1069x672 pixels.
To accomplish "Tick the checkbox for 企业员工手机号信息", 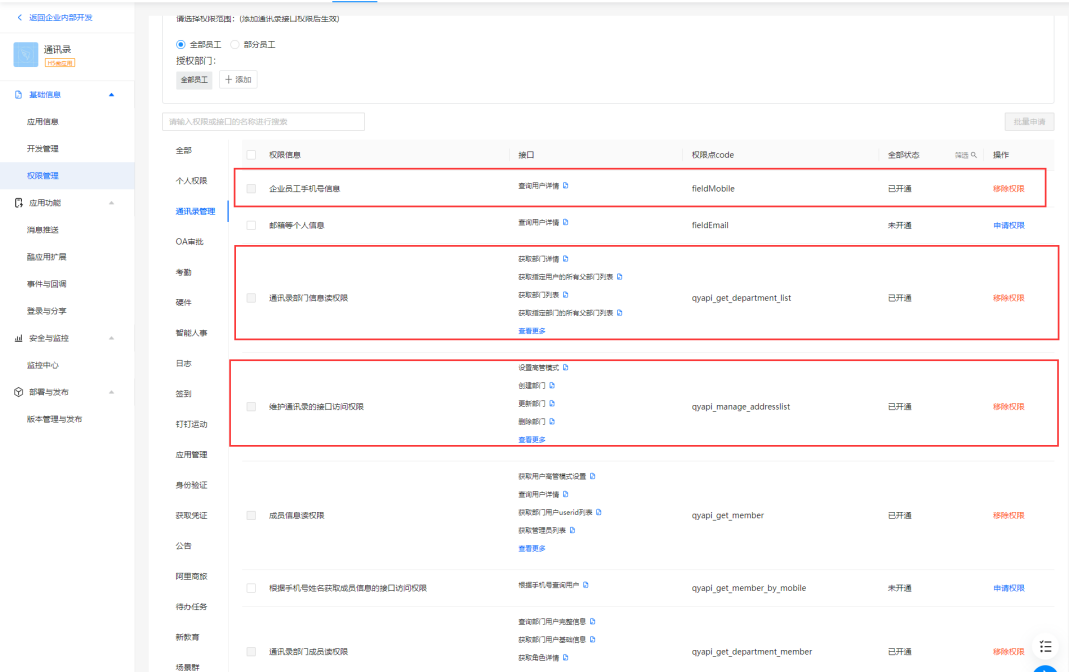I will click(251, 189).
